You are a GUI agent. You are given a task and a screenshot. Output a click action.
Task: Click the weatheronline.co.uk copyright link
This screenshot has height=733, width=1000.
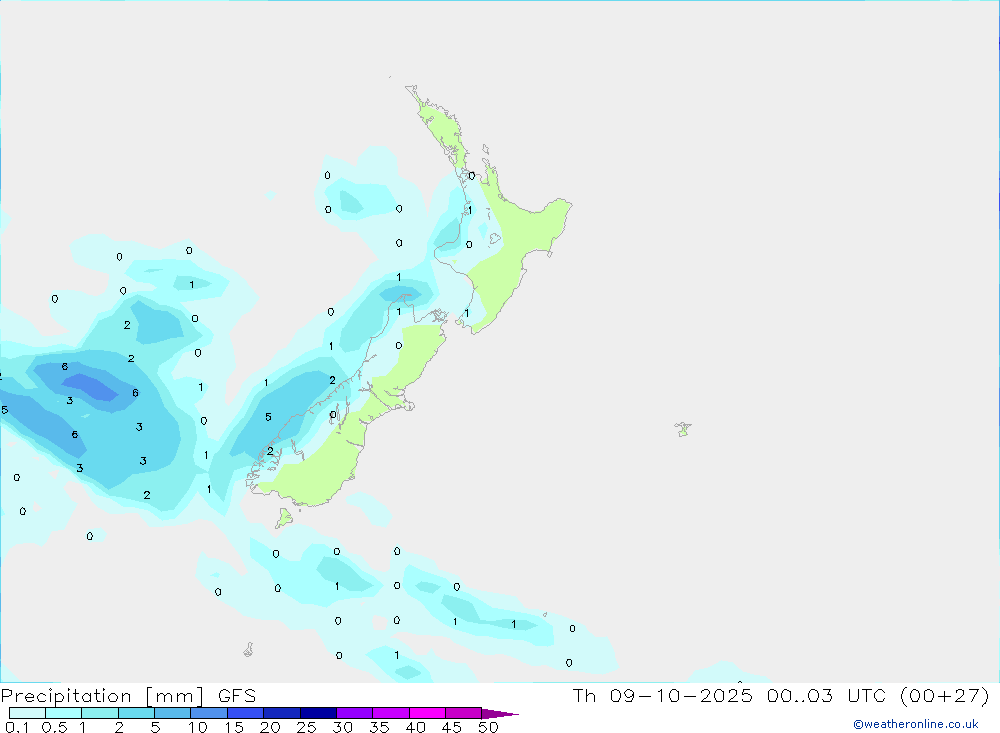tap(915, 724)
